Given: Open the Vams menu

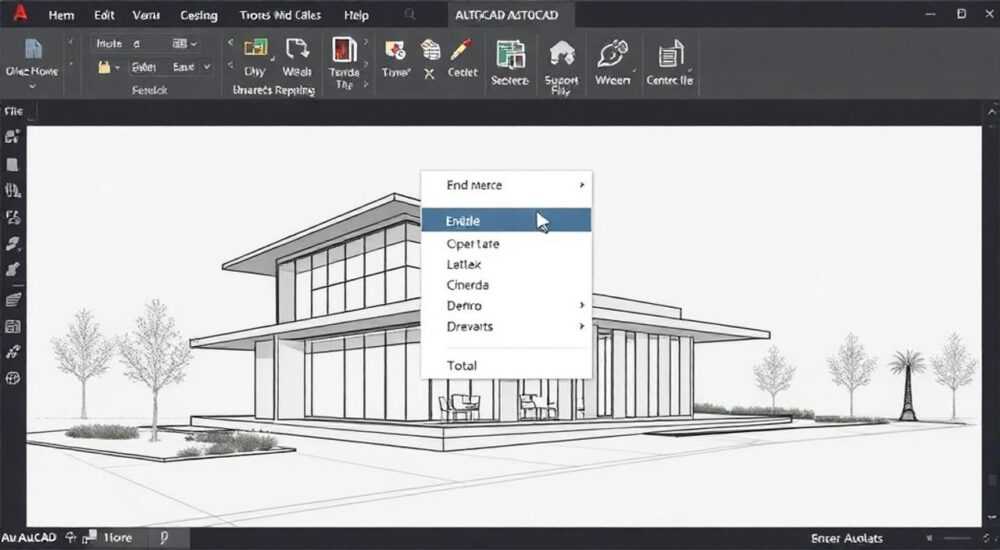Looking at the screenshot, I should 146,15.
